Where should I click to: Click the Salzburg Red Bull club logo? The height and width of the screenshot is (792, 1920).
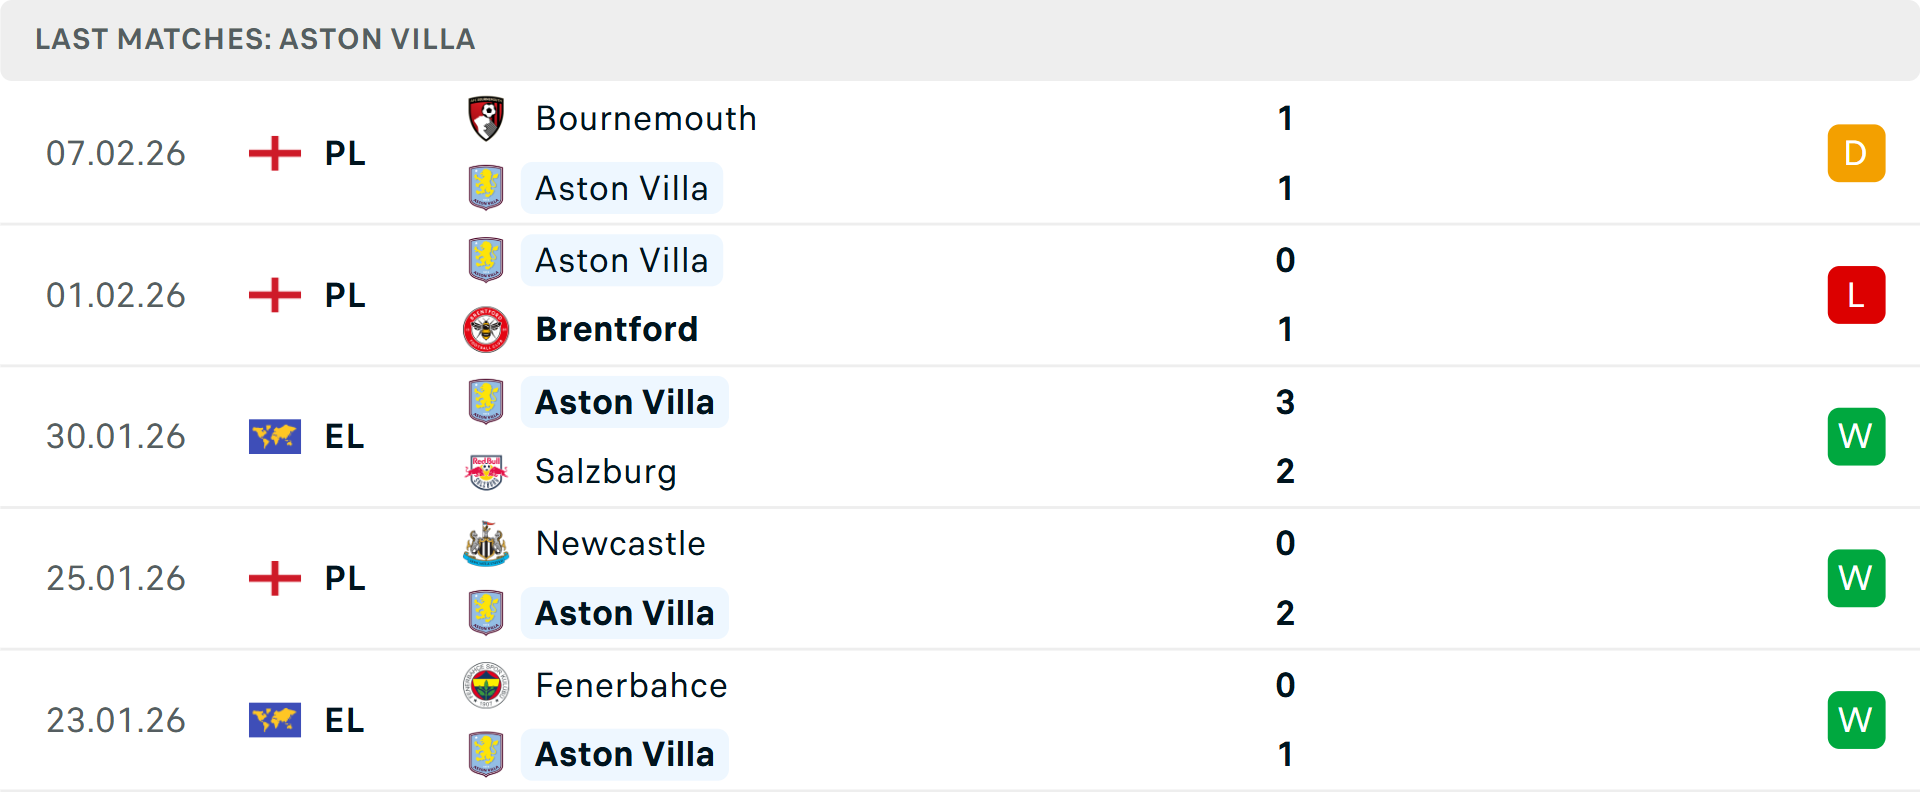(x=486, y=471)
